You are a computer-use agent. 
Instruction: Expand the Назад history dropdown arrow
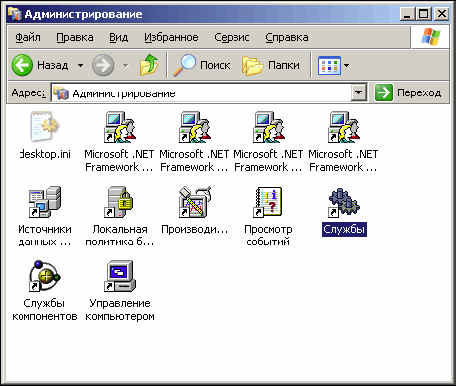pyautogui.click(x=80, y=65)
